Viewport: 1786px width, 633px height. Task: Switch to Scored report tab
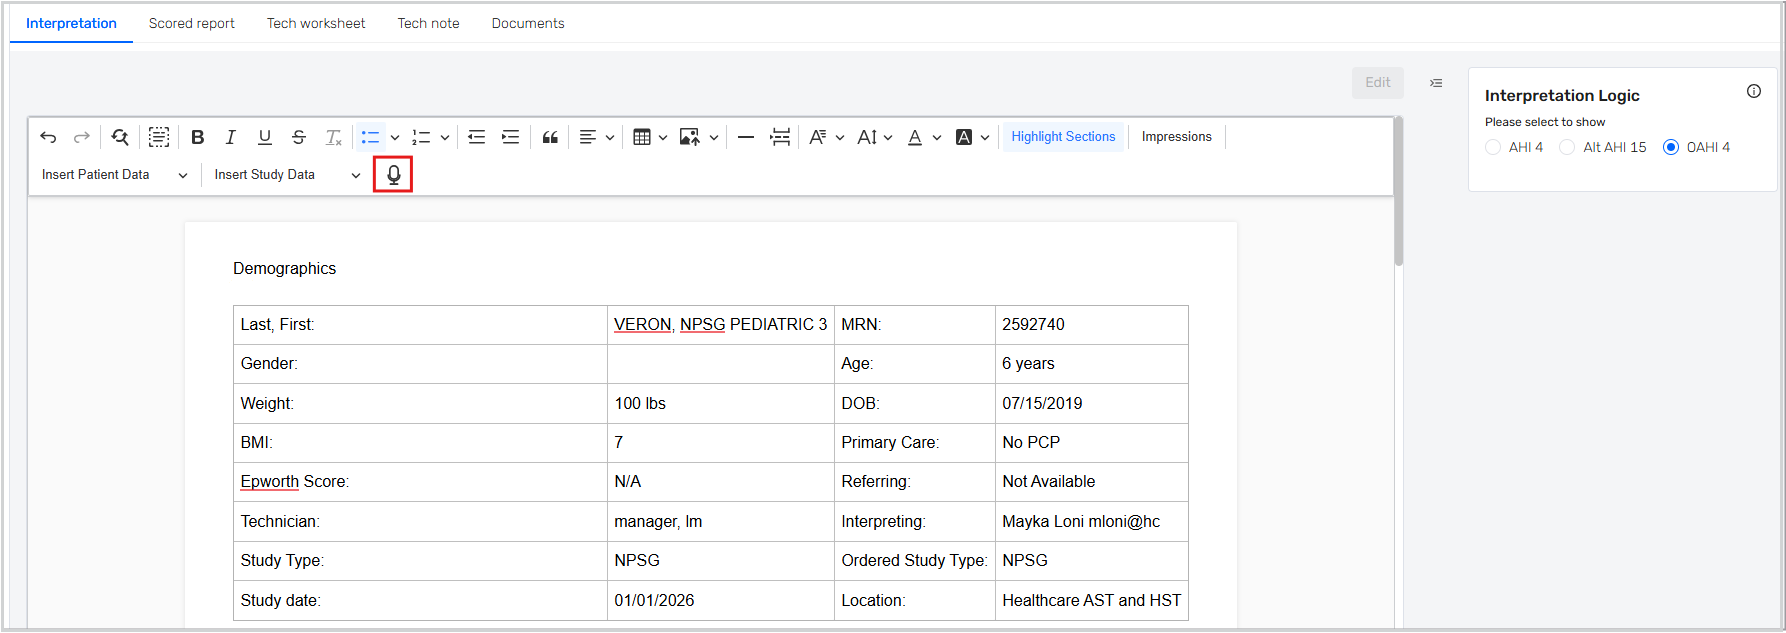[x=192, y=23]
